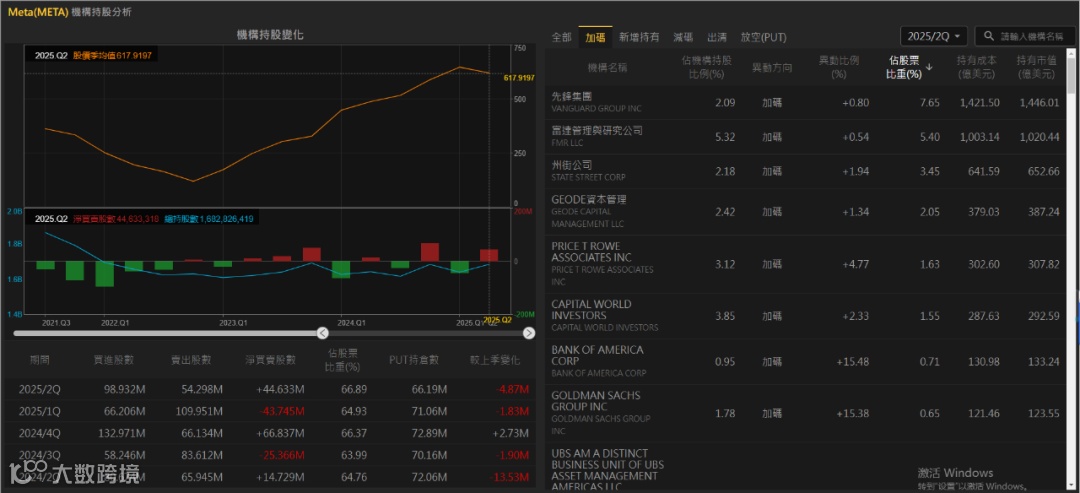Click the 2025/2Q period row
1080x493 pixels.
click(269, 390)
